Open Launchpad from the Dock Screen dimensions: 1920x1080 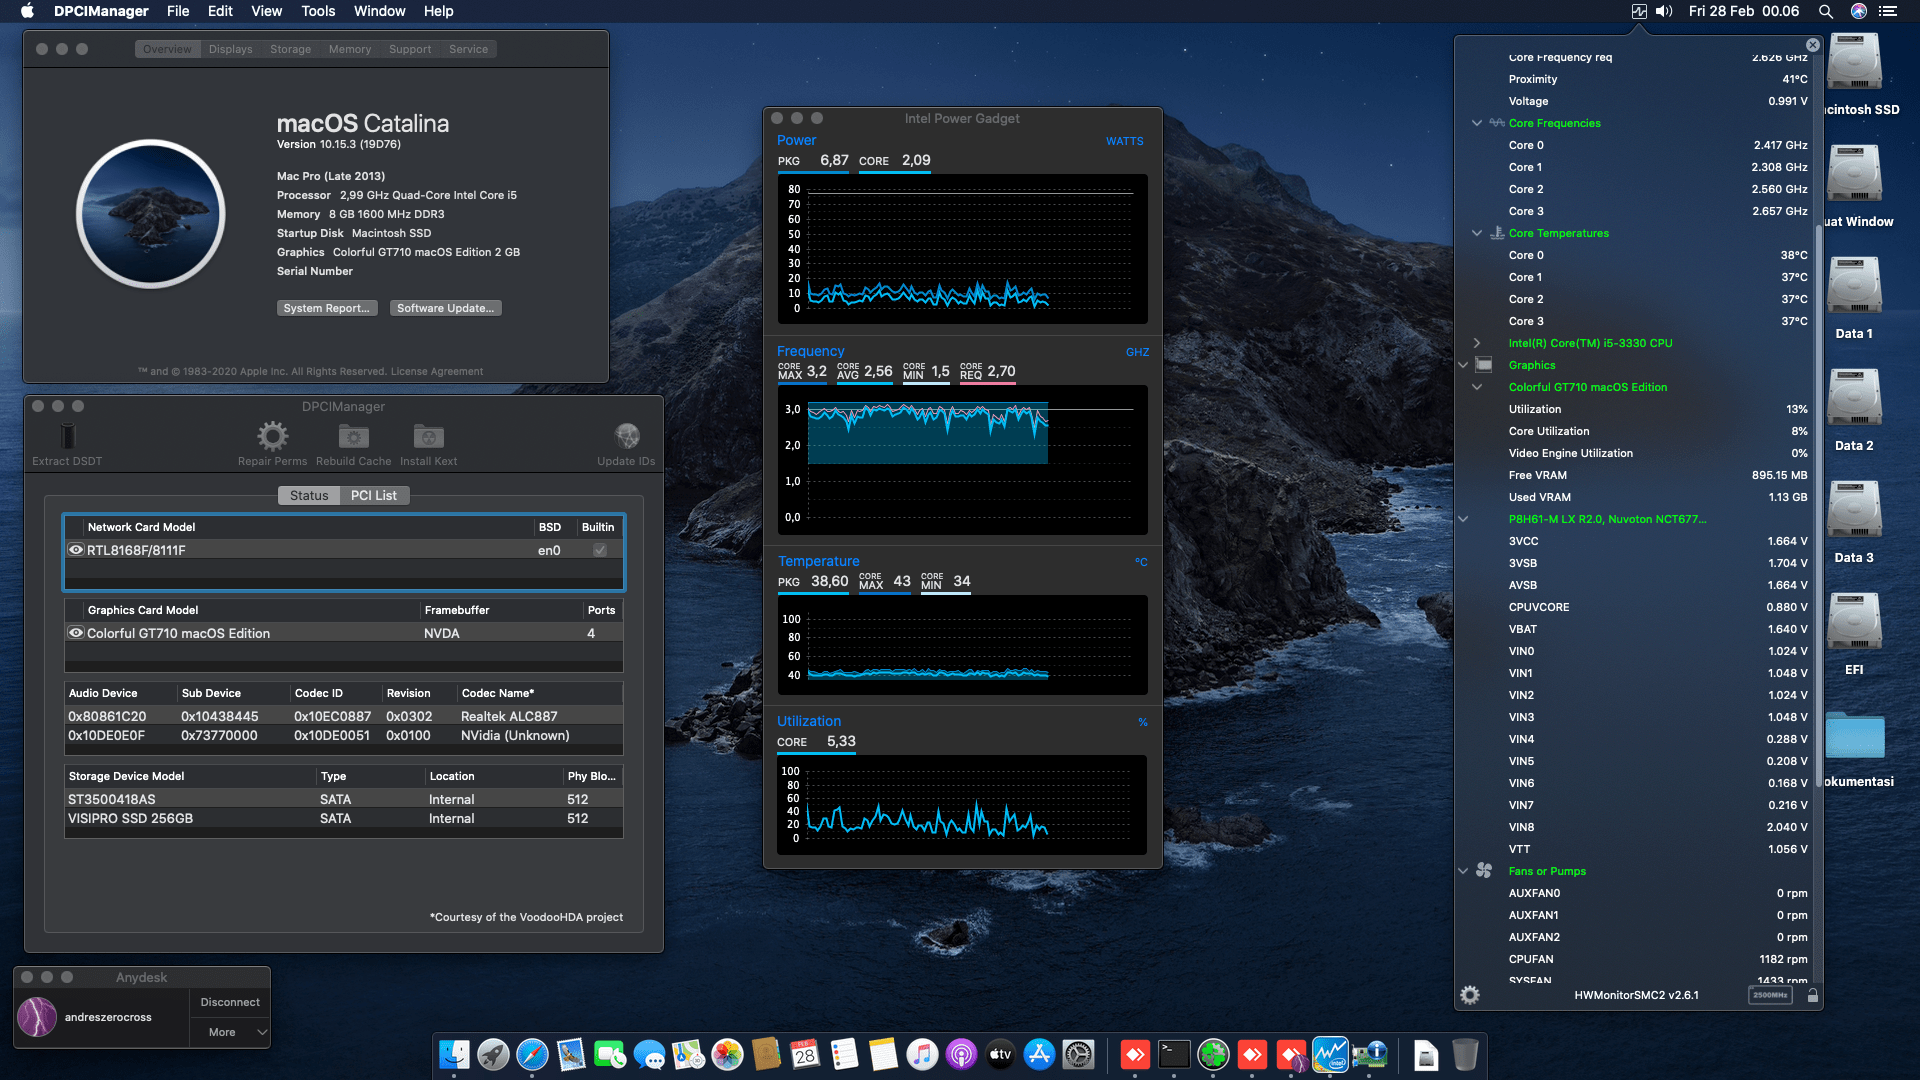tap(493, 1054)
